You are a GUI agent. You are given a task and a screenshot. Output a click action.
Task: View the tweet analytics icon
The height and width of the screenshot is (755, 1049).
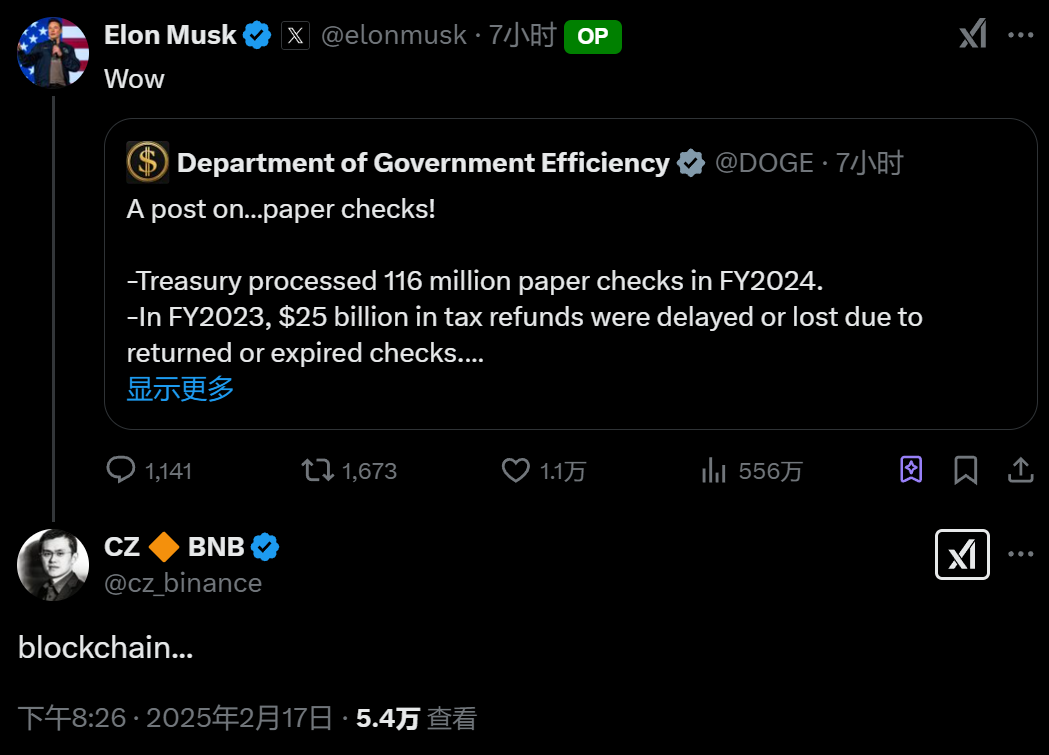tap(714, 470)
